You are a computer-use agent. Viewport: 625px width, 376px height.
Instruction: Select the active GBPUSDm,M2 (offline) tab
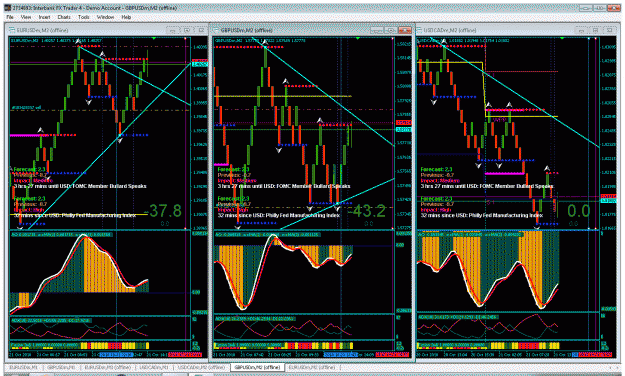[x=257, y=367]
